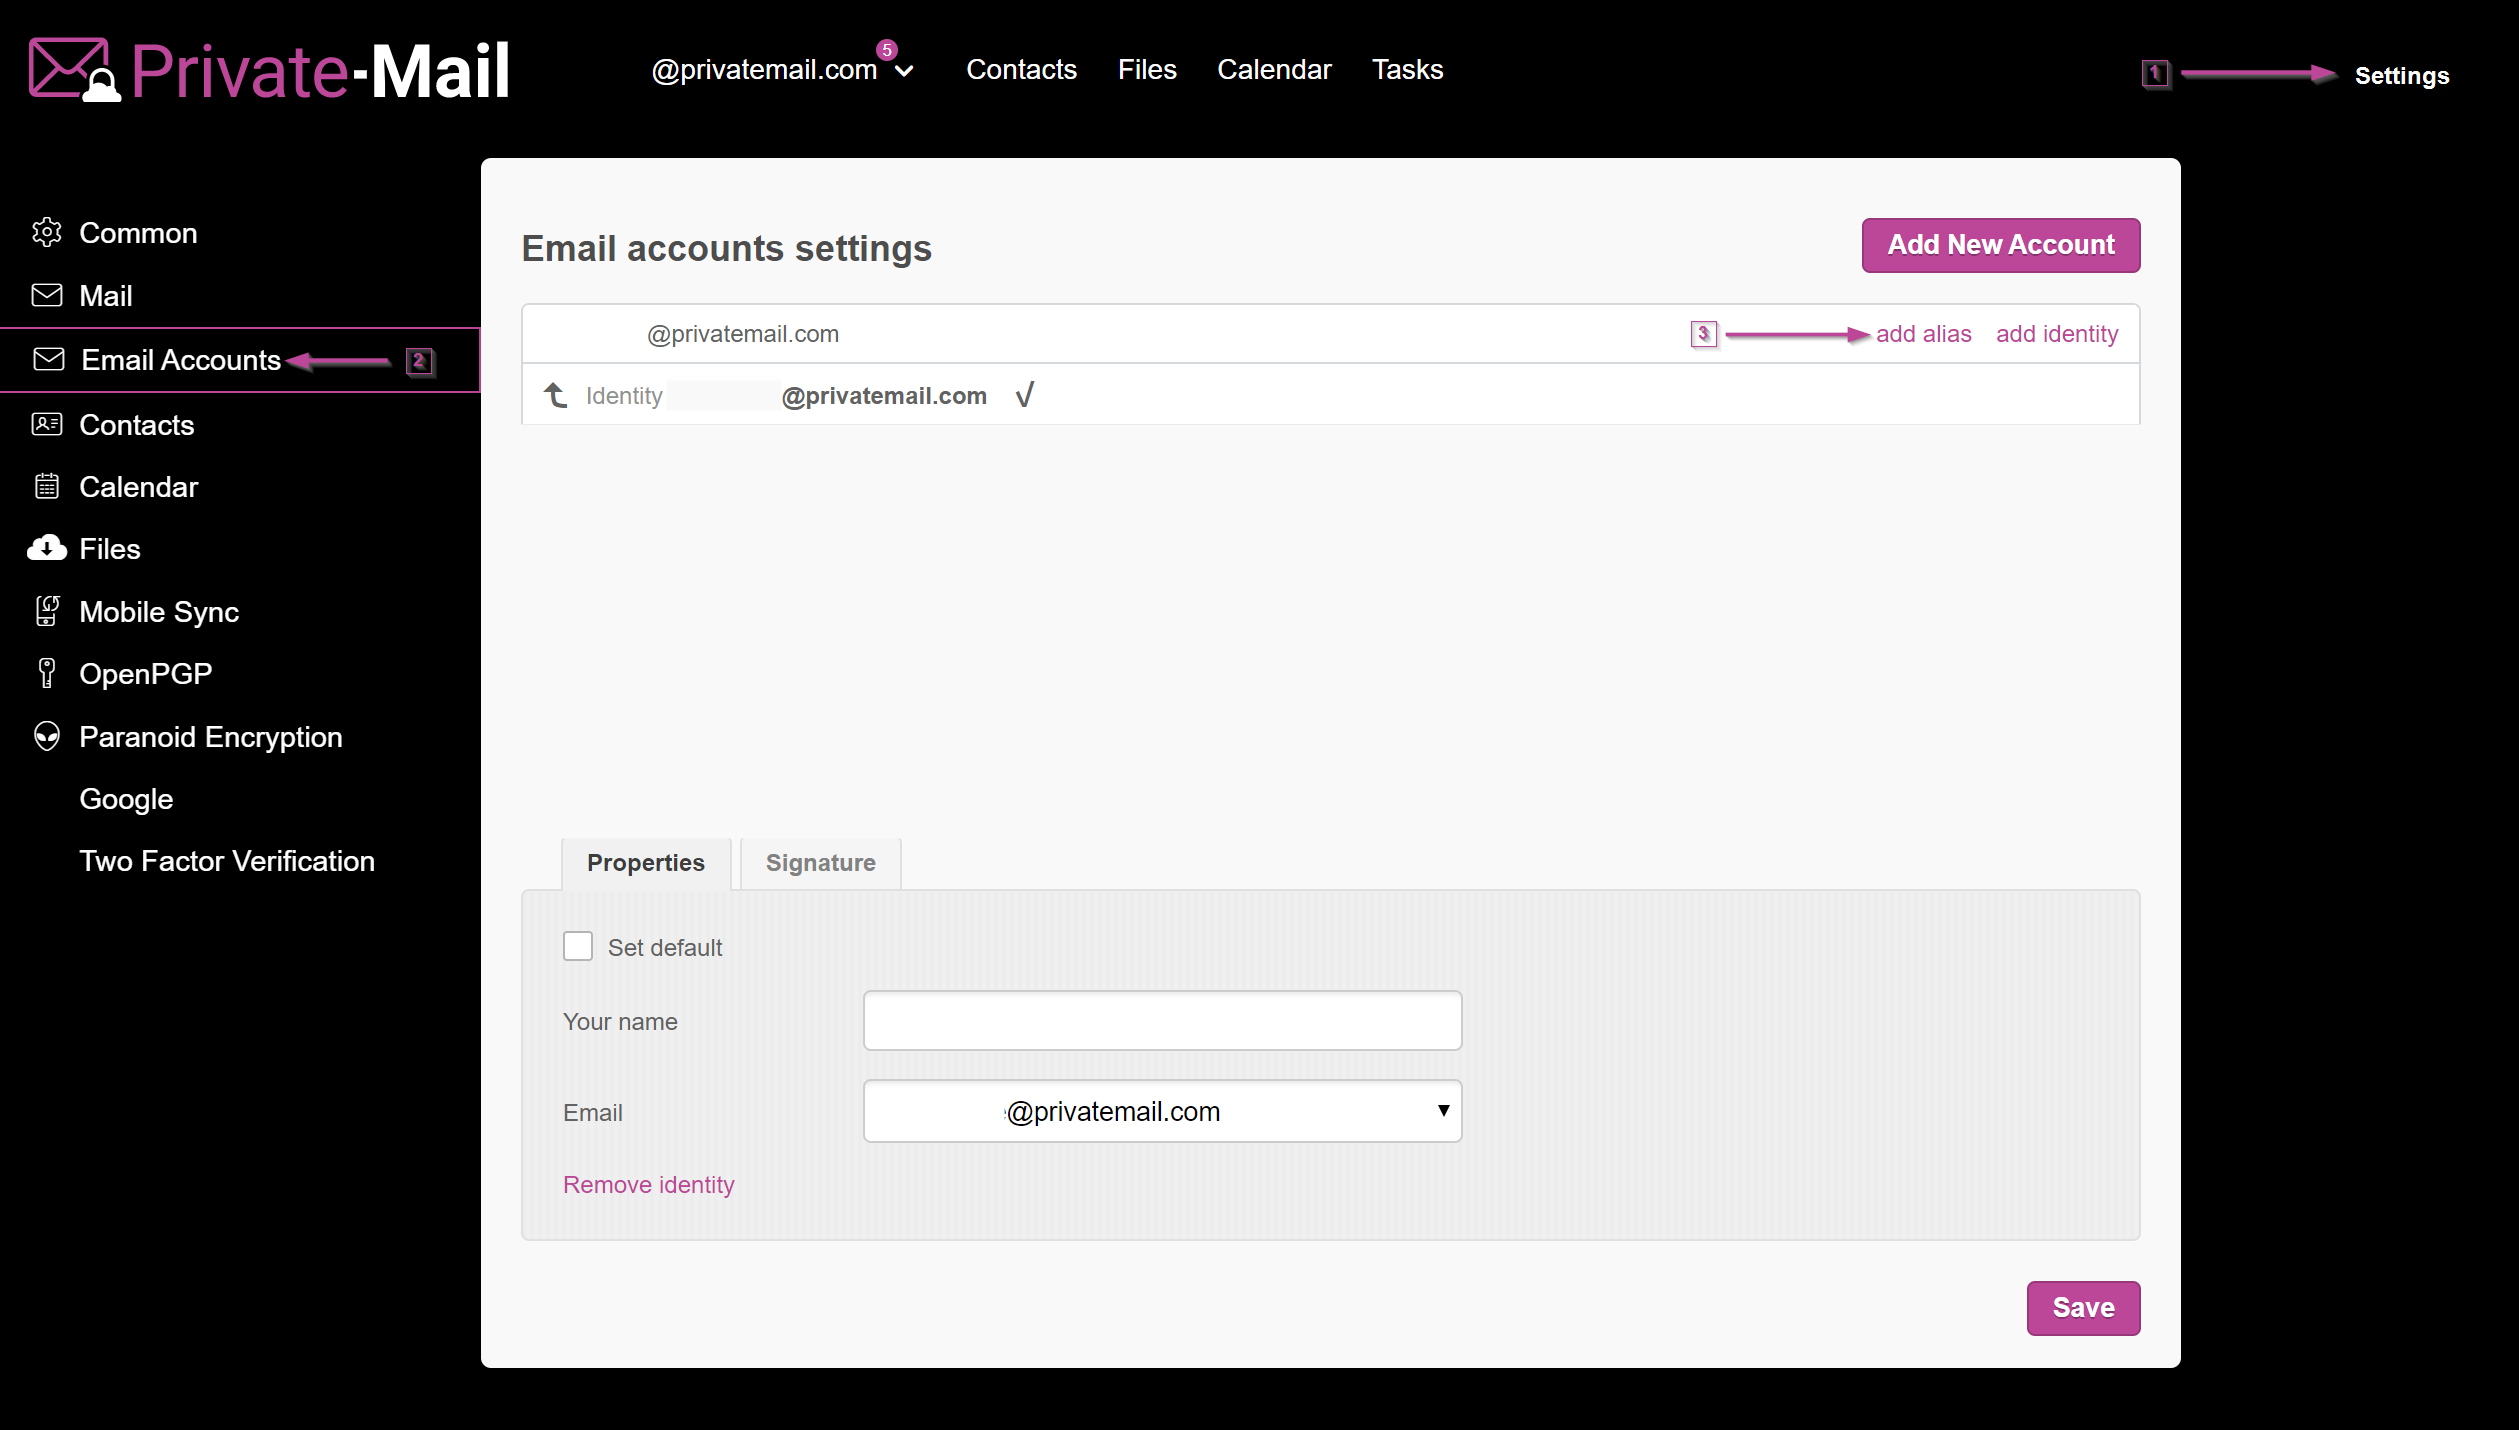Click the Mail envelope icon in sidebar
The image size is (2519, 1430).
[x=46, y=296]
